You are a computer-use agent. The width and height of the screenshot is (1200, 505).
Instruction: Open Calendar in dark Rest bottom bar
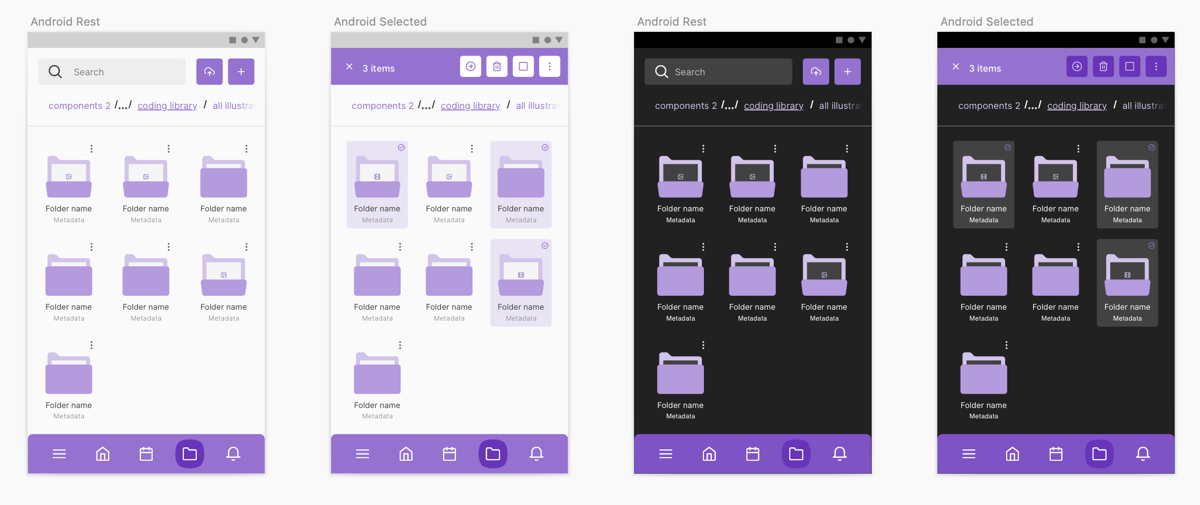pos(753,454)
